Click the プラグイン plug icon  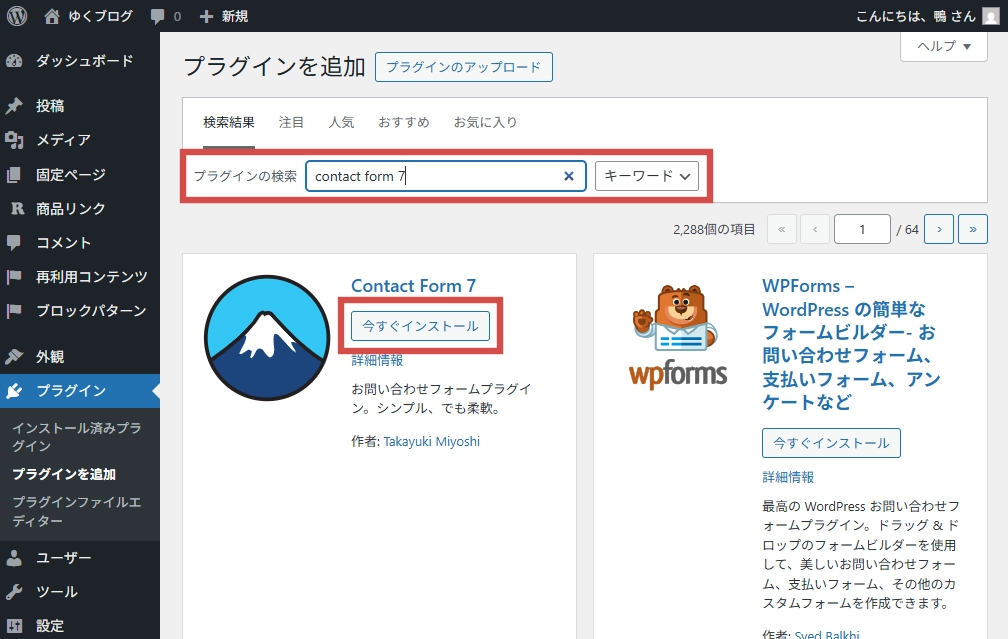click(x=14, y=391)
